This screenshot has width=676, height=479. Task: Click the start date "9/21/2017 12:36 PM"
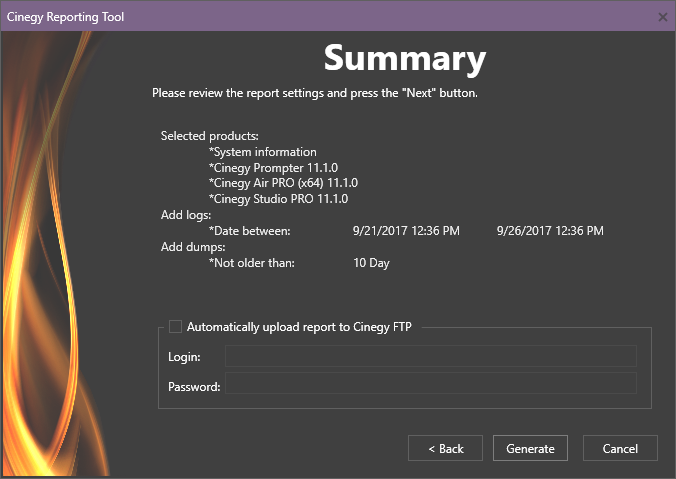coord(406,231)
